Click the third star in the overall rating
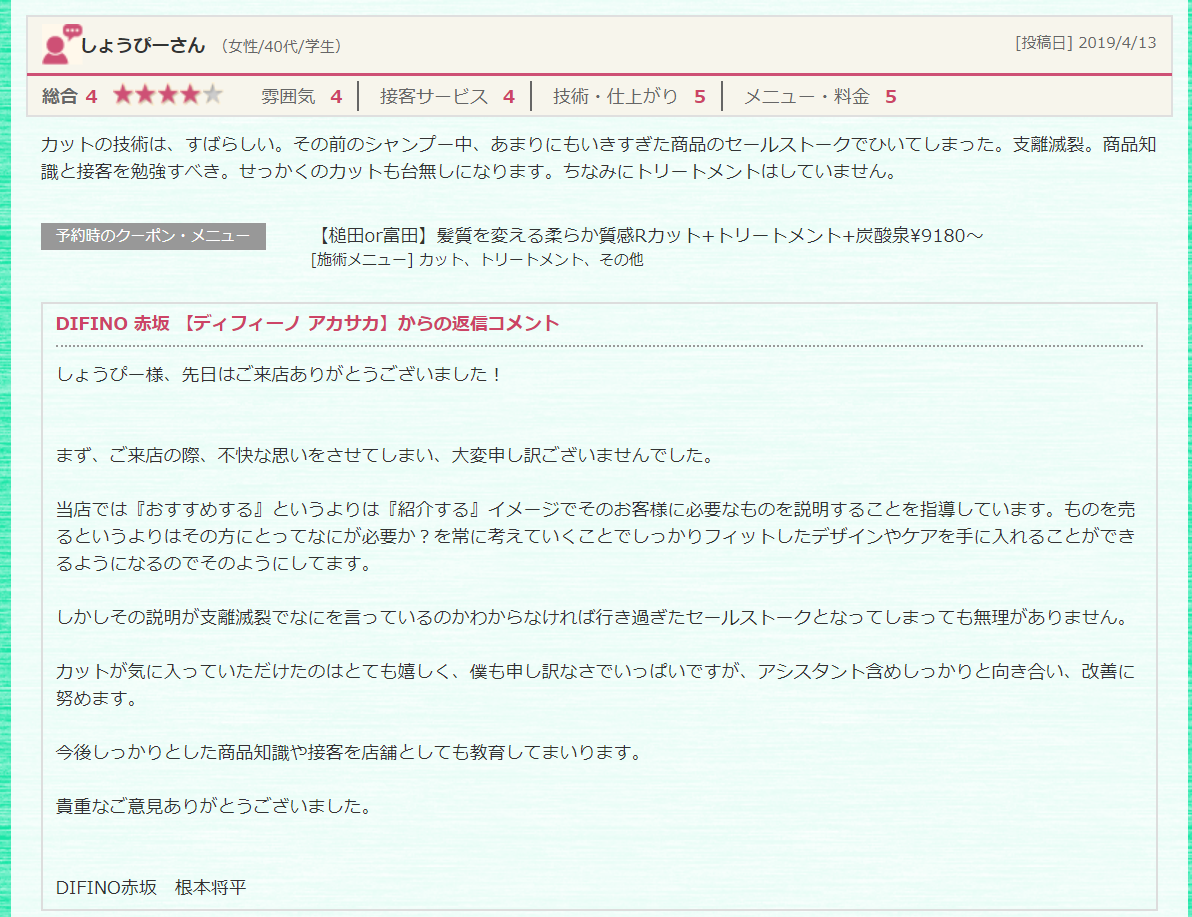 click(168, 96)
